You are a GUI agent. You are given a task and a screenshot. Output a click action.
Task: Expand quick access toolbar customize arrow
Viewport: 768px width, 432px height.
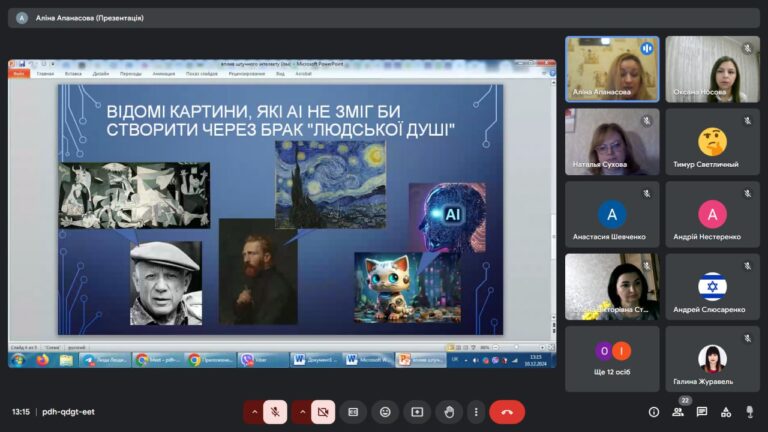52,64
